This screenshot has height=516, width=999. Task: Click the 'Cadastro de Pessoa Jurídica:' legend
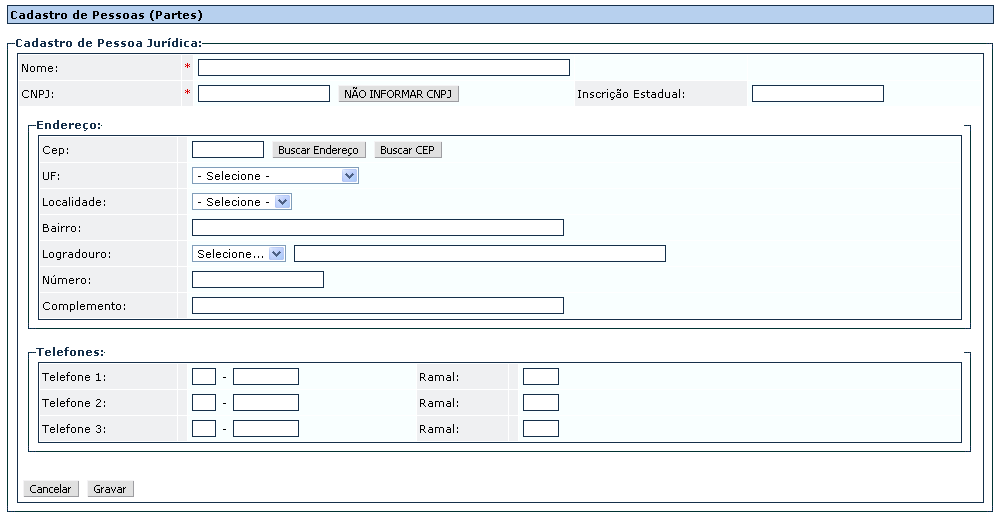108,43
